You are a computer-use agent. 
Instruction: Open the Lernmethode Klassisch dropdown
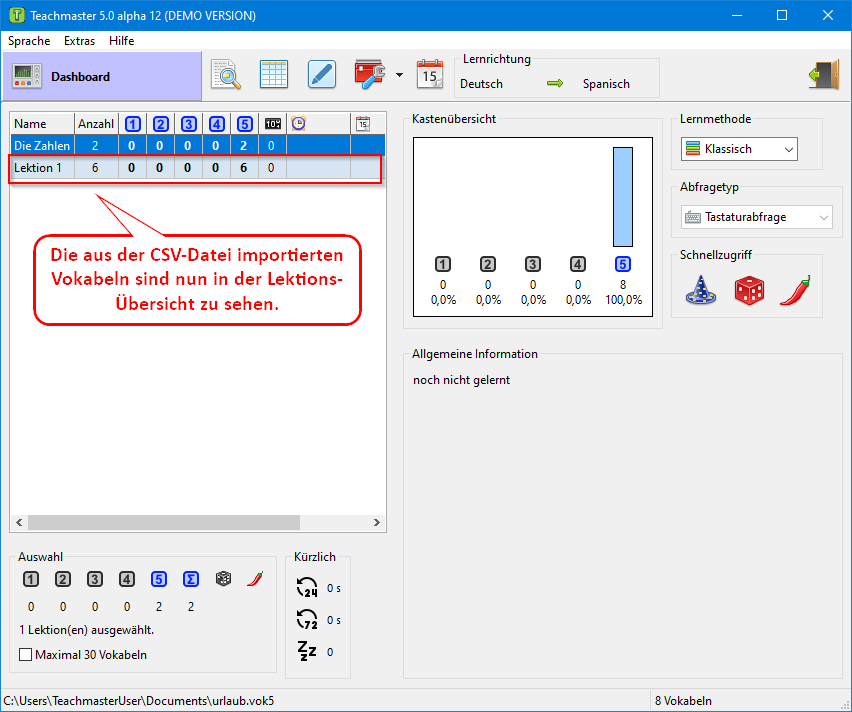click(x=739, y=149)
